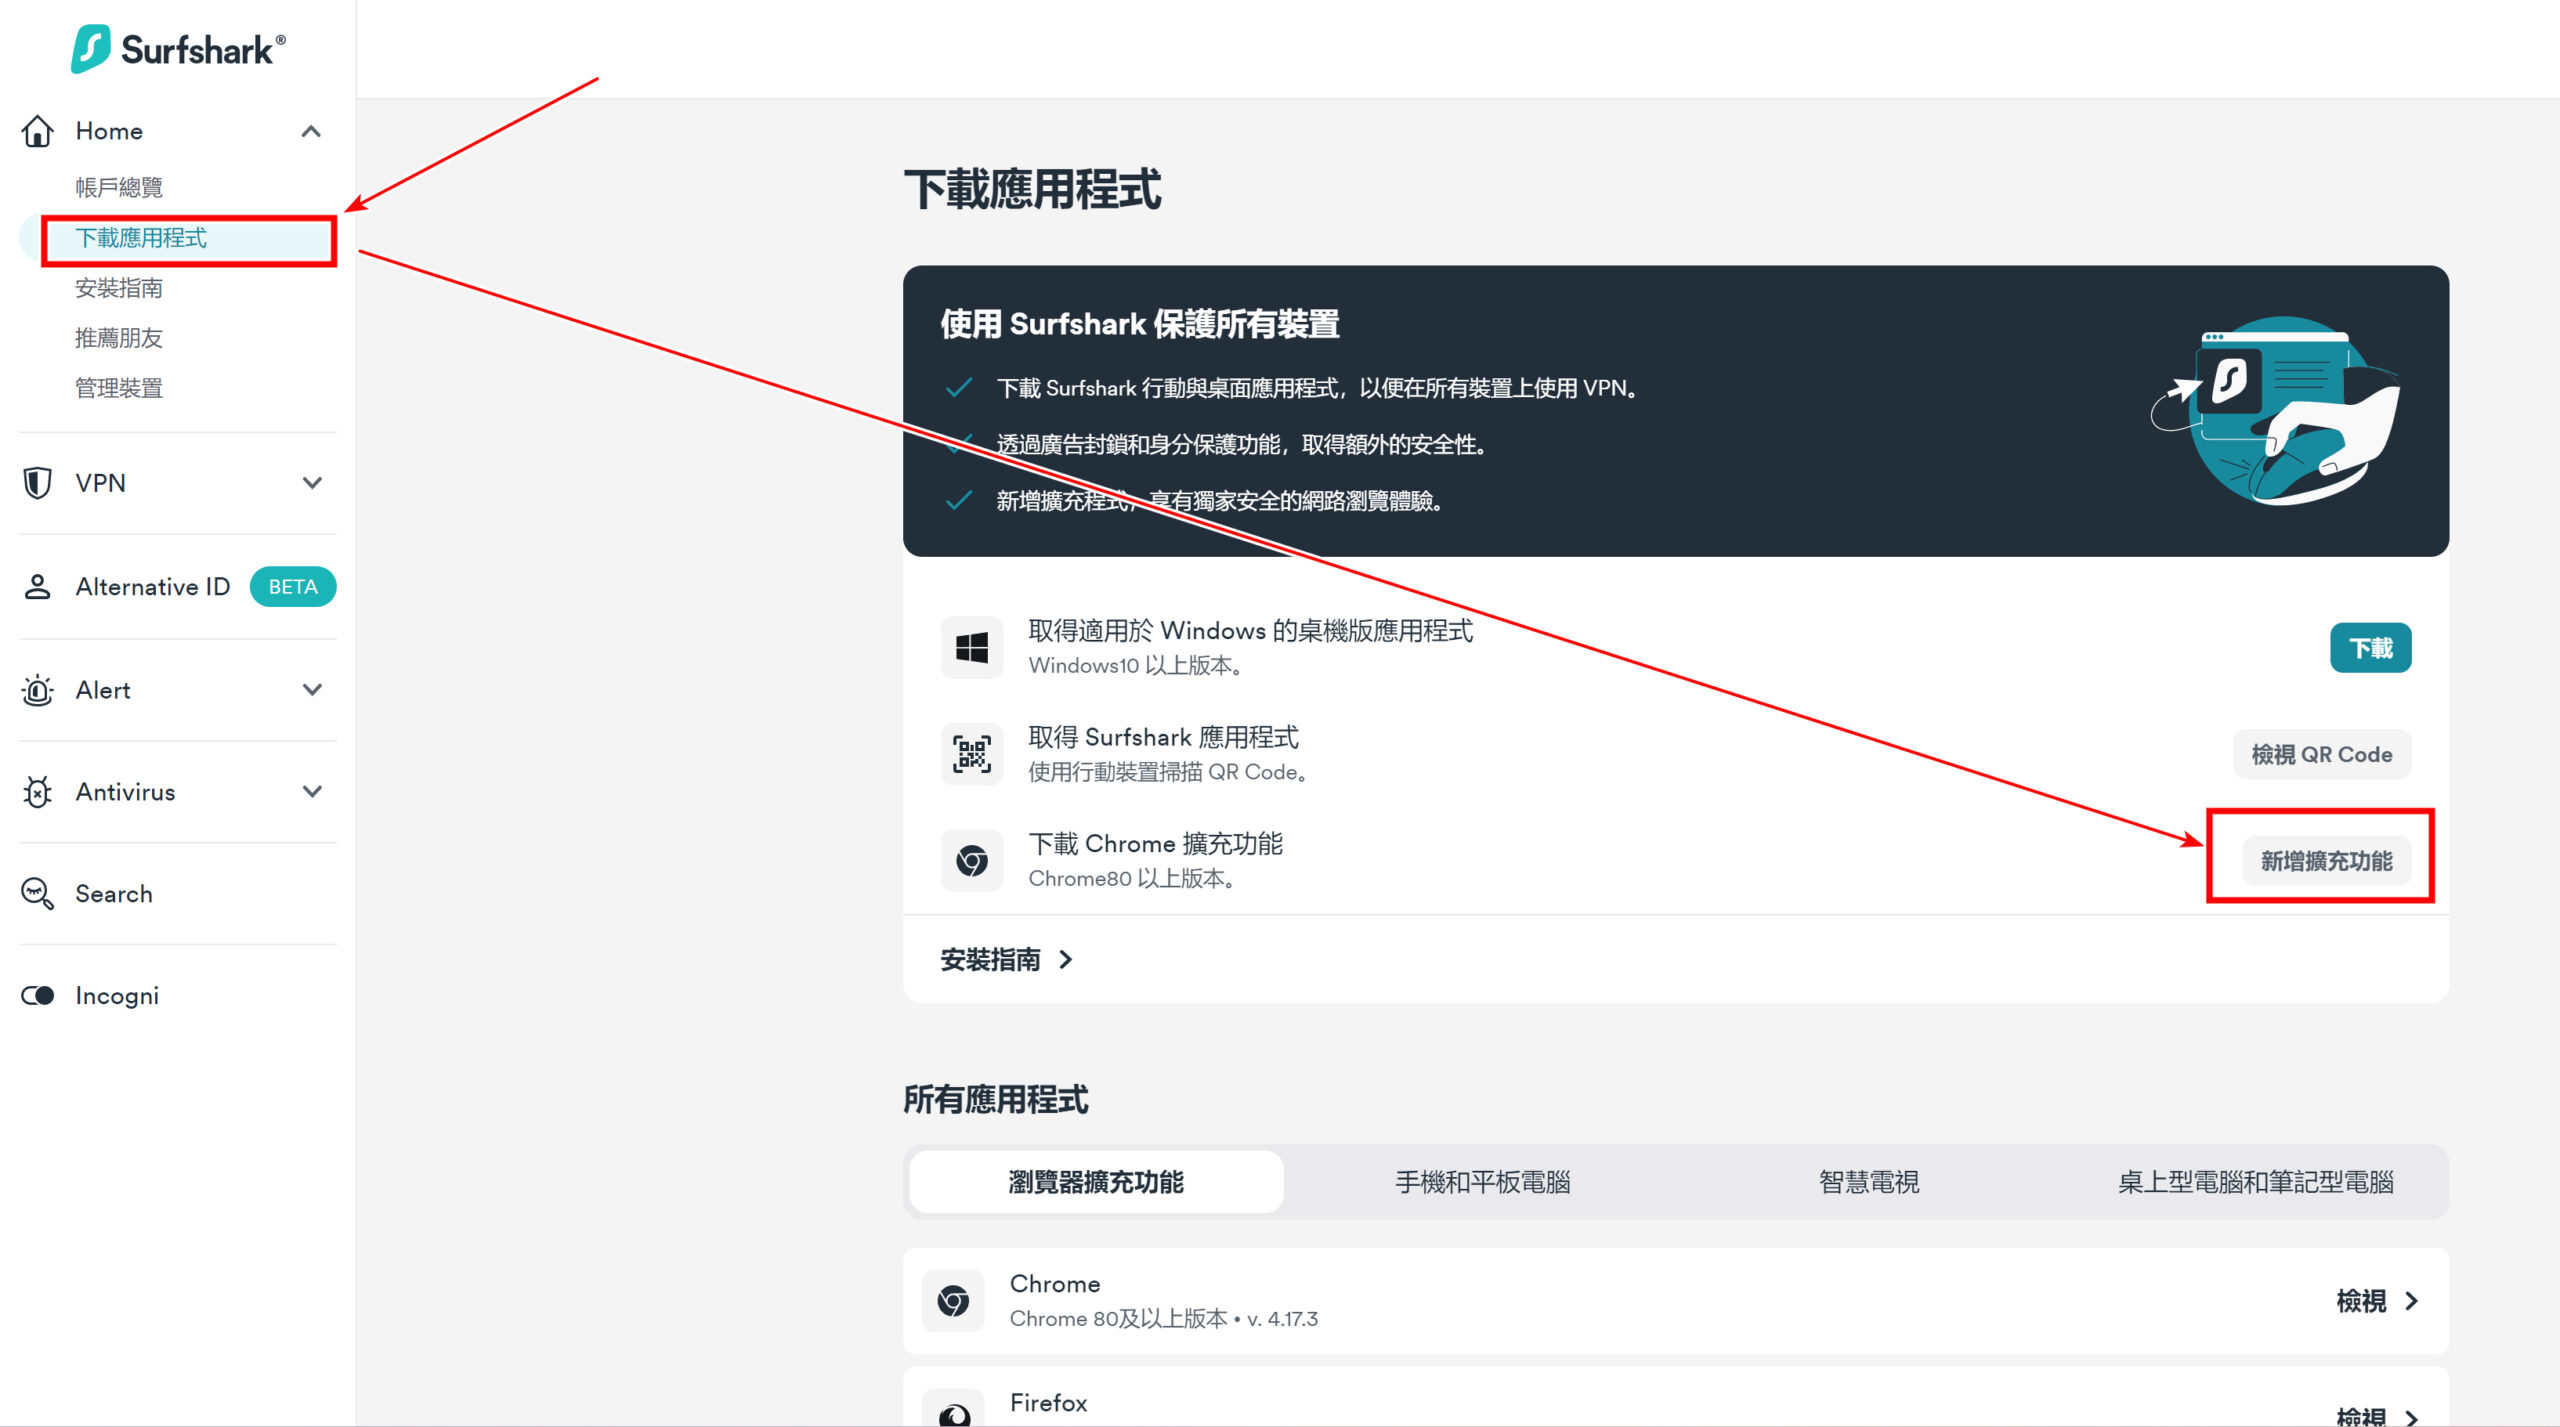This screenshot has height=1427, width=2560.
Task: Click Chrome icon beside 下載 Chrome 擴充功能
Action: point(972,860)
